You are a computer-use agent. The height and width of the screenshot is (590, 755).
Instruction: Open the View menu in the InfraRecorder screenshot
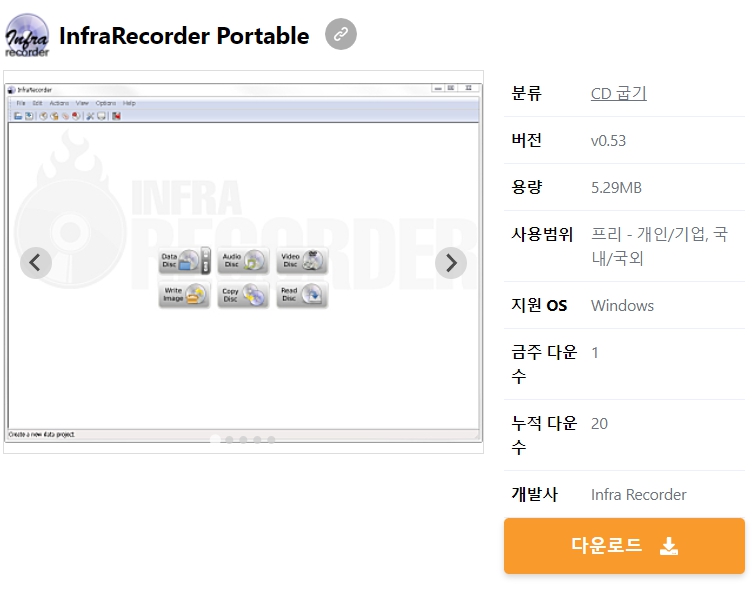pyautogui.click(x=82, y=103)
